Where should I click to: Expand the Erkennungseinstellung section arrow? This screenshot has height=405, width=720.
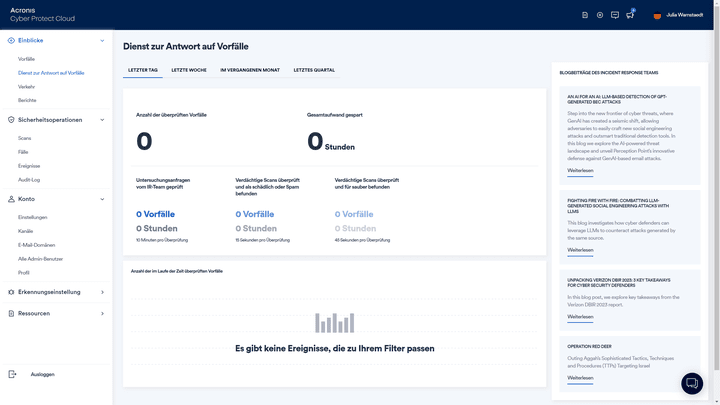102,292
